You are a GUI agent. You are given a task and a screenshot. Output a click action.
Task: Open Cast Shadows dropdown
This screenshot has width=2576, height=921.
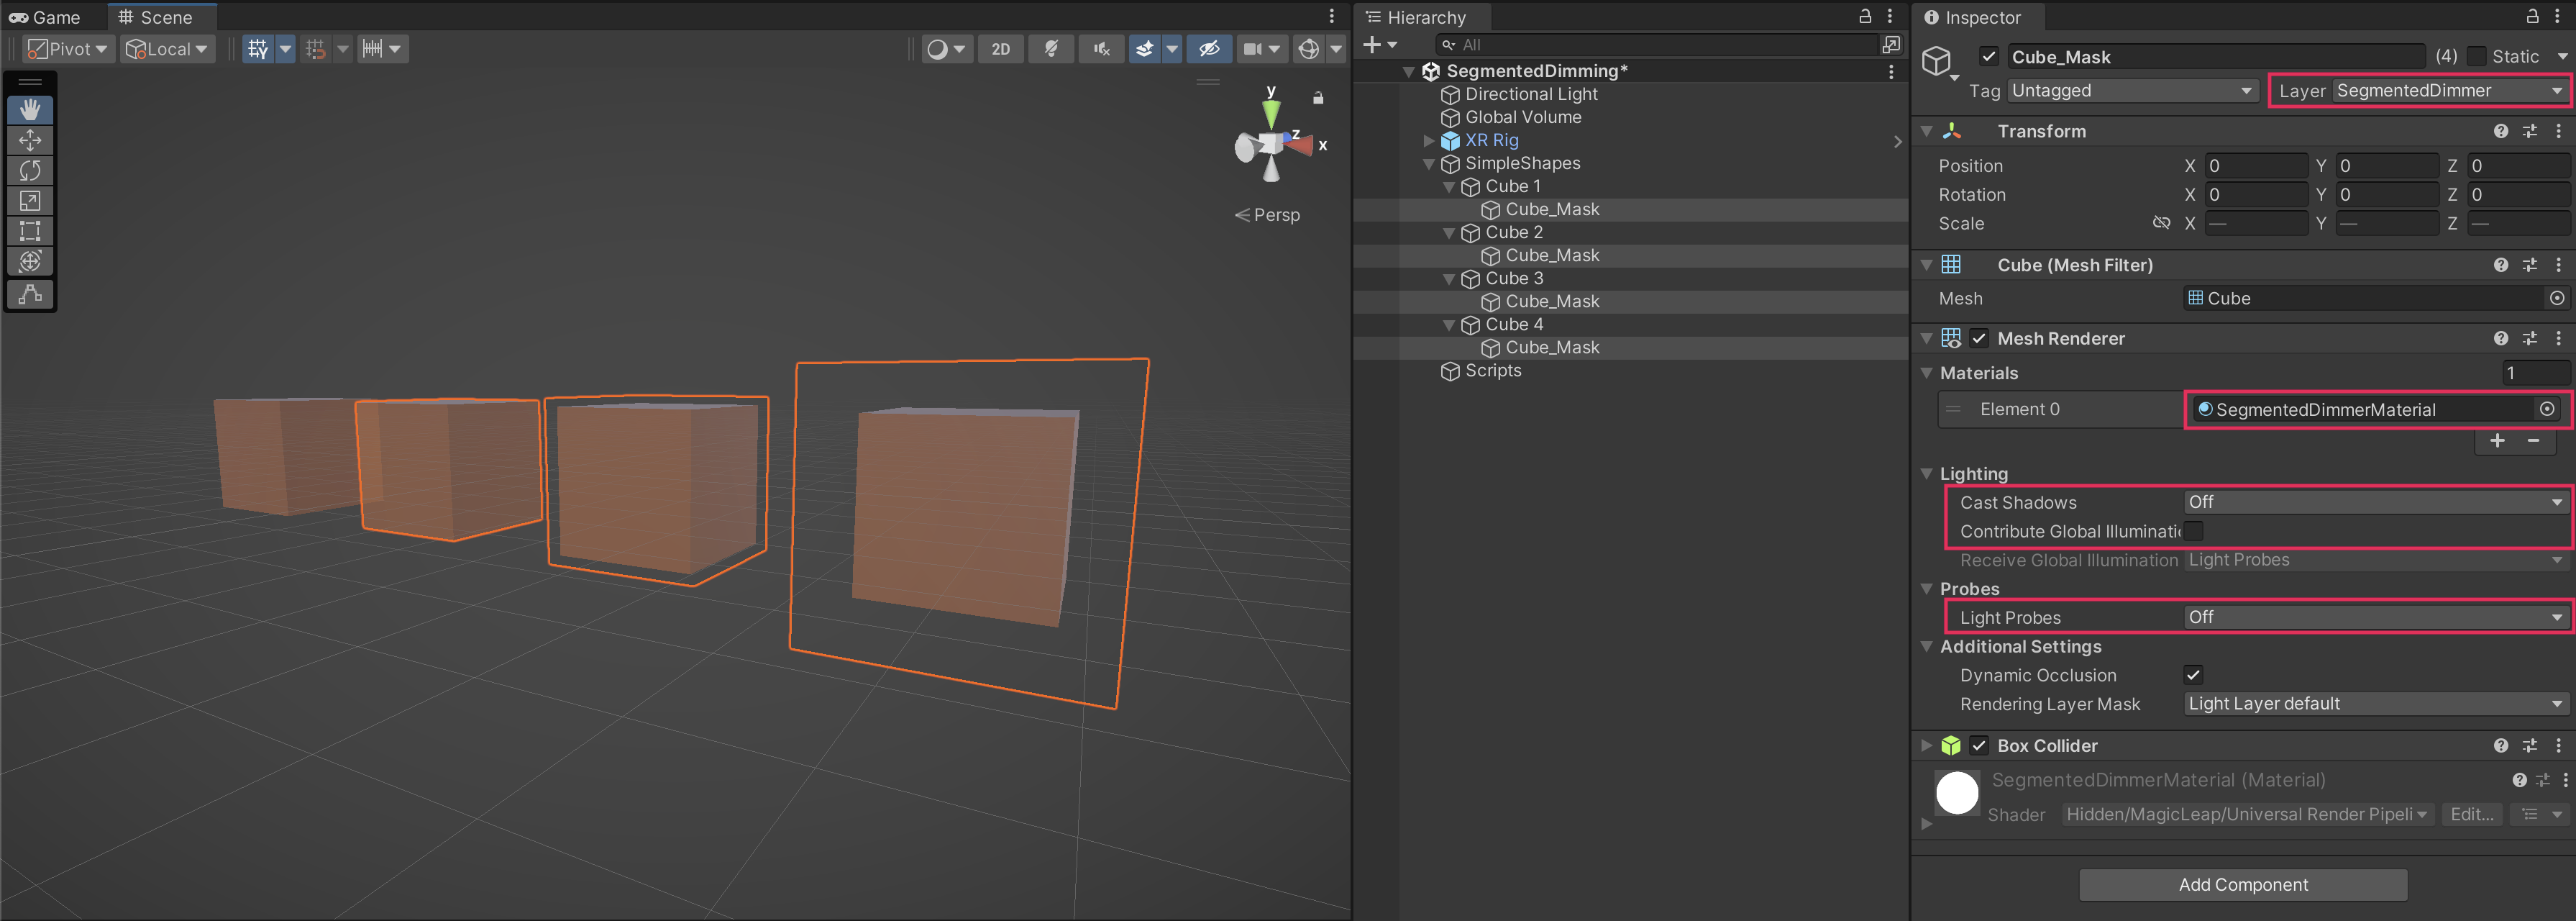click(2374, 502)
